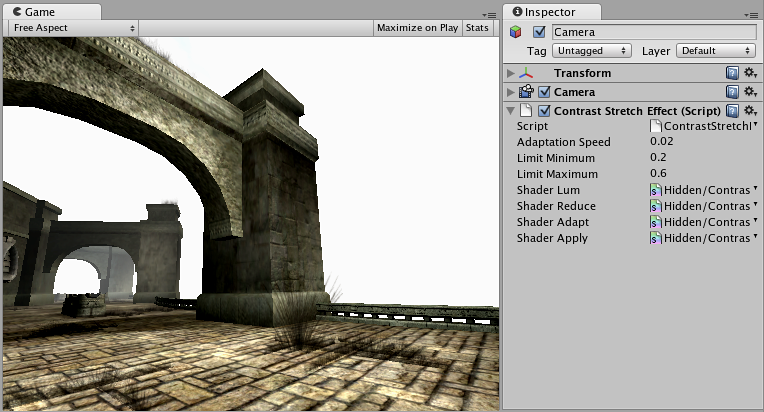Click the Shader Lum shader asset icon
Screen dimensions: 764x412
(x=656, y=190)
